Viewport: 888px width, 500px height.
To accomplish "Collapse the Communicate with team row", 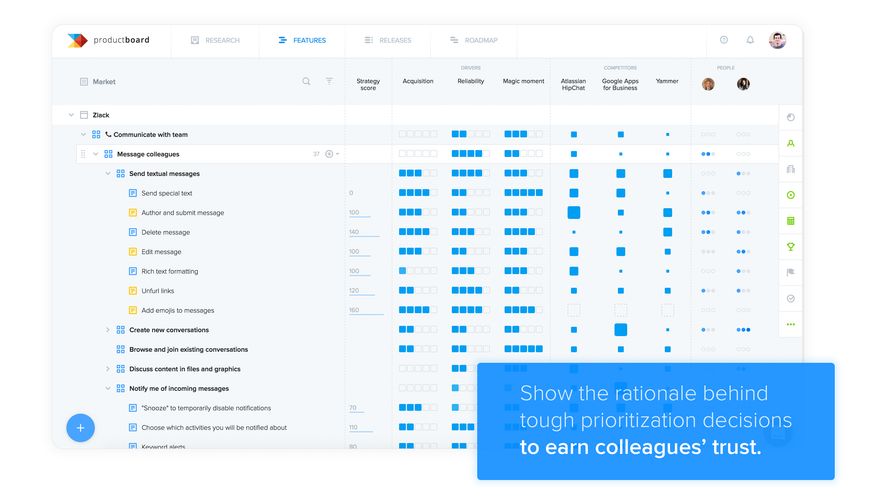I will 83,134.
